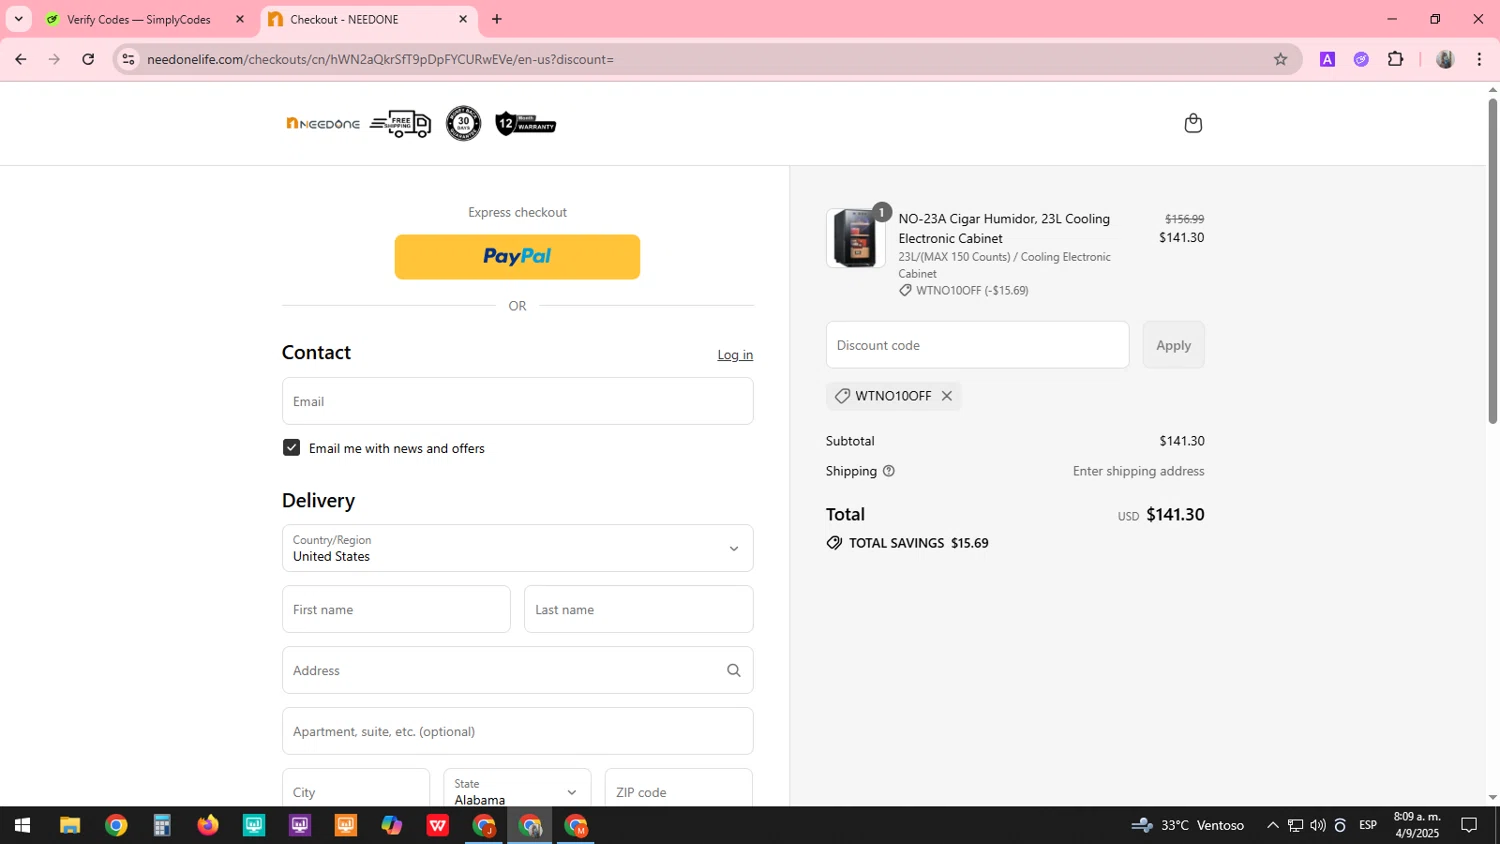Open a new browser tab
The height and width of the screenshot is (844, 1500).
click(x=497, y=19)
